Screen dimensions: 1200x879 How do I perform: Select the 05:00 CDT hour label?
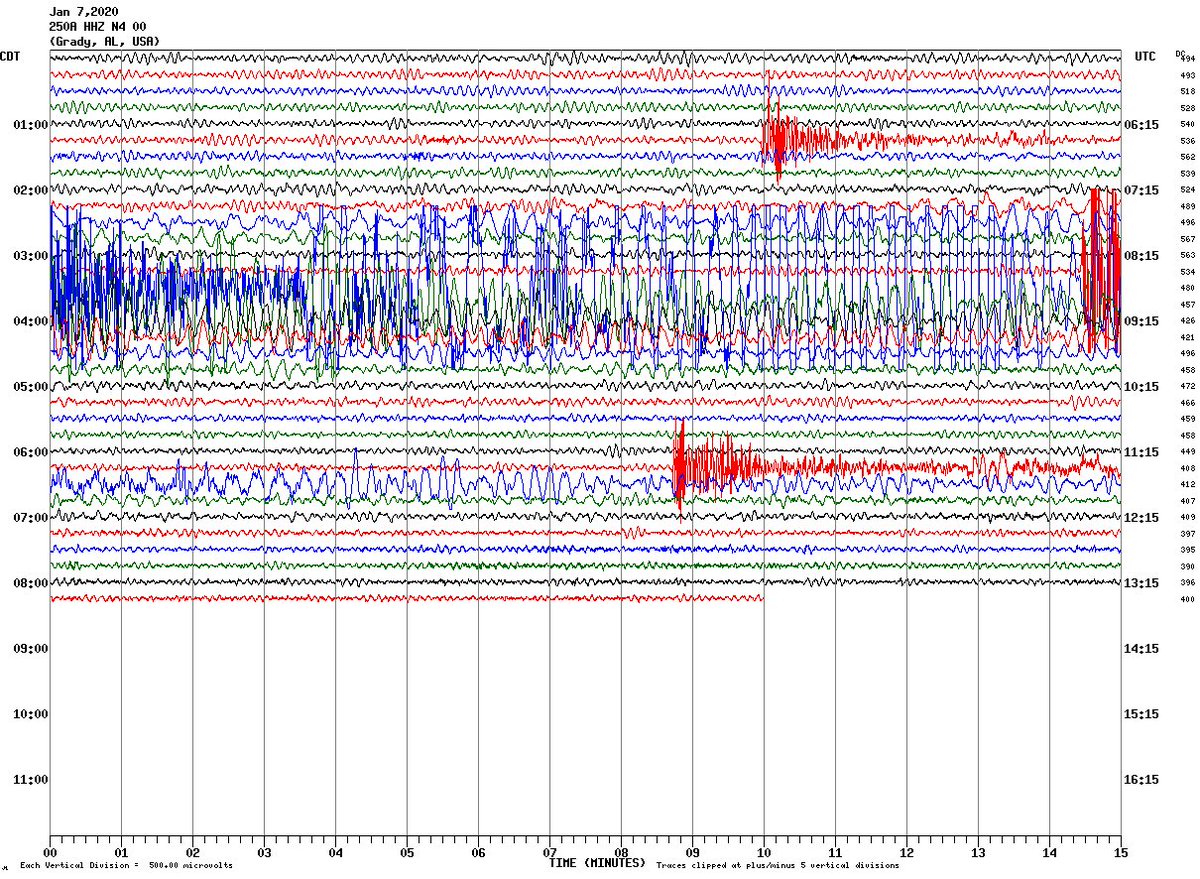pos(30,387)
